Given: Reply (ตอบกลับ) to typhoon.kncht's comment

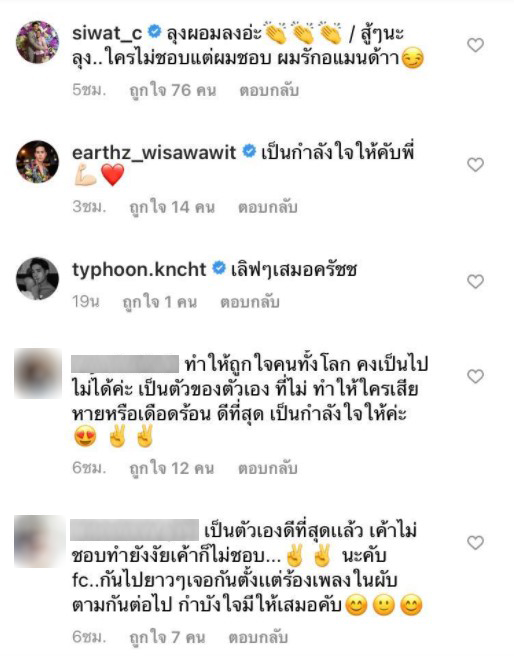Looking at the screenshot, I should [x=250, y=302].
